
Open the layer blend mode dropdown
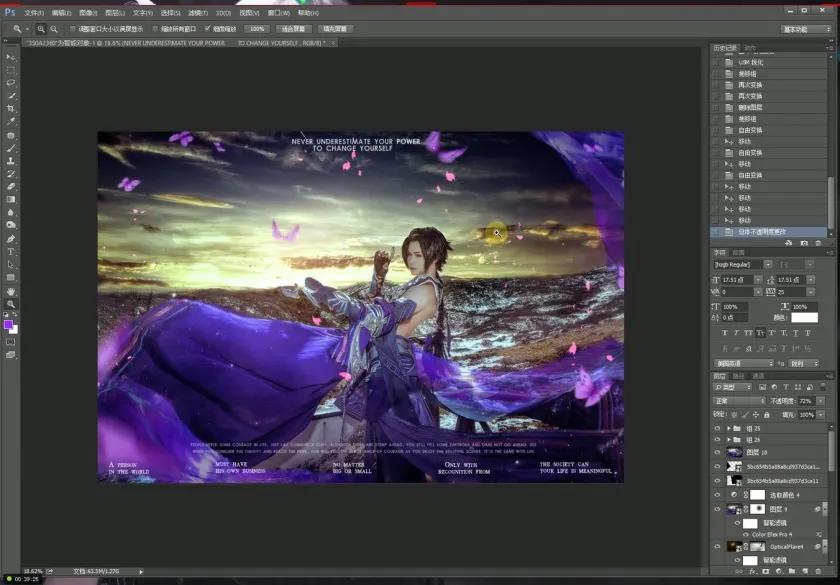point(740,401)
